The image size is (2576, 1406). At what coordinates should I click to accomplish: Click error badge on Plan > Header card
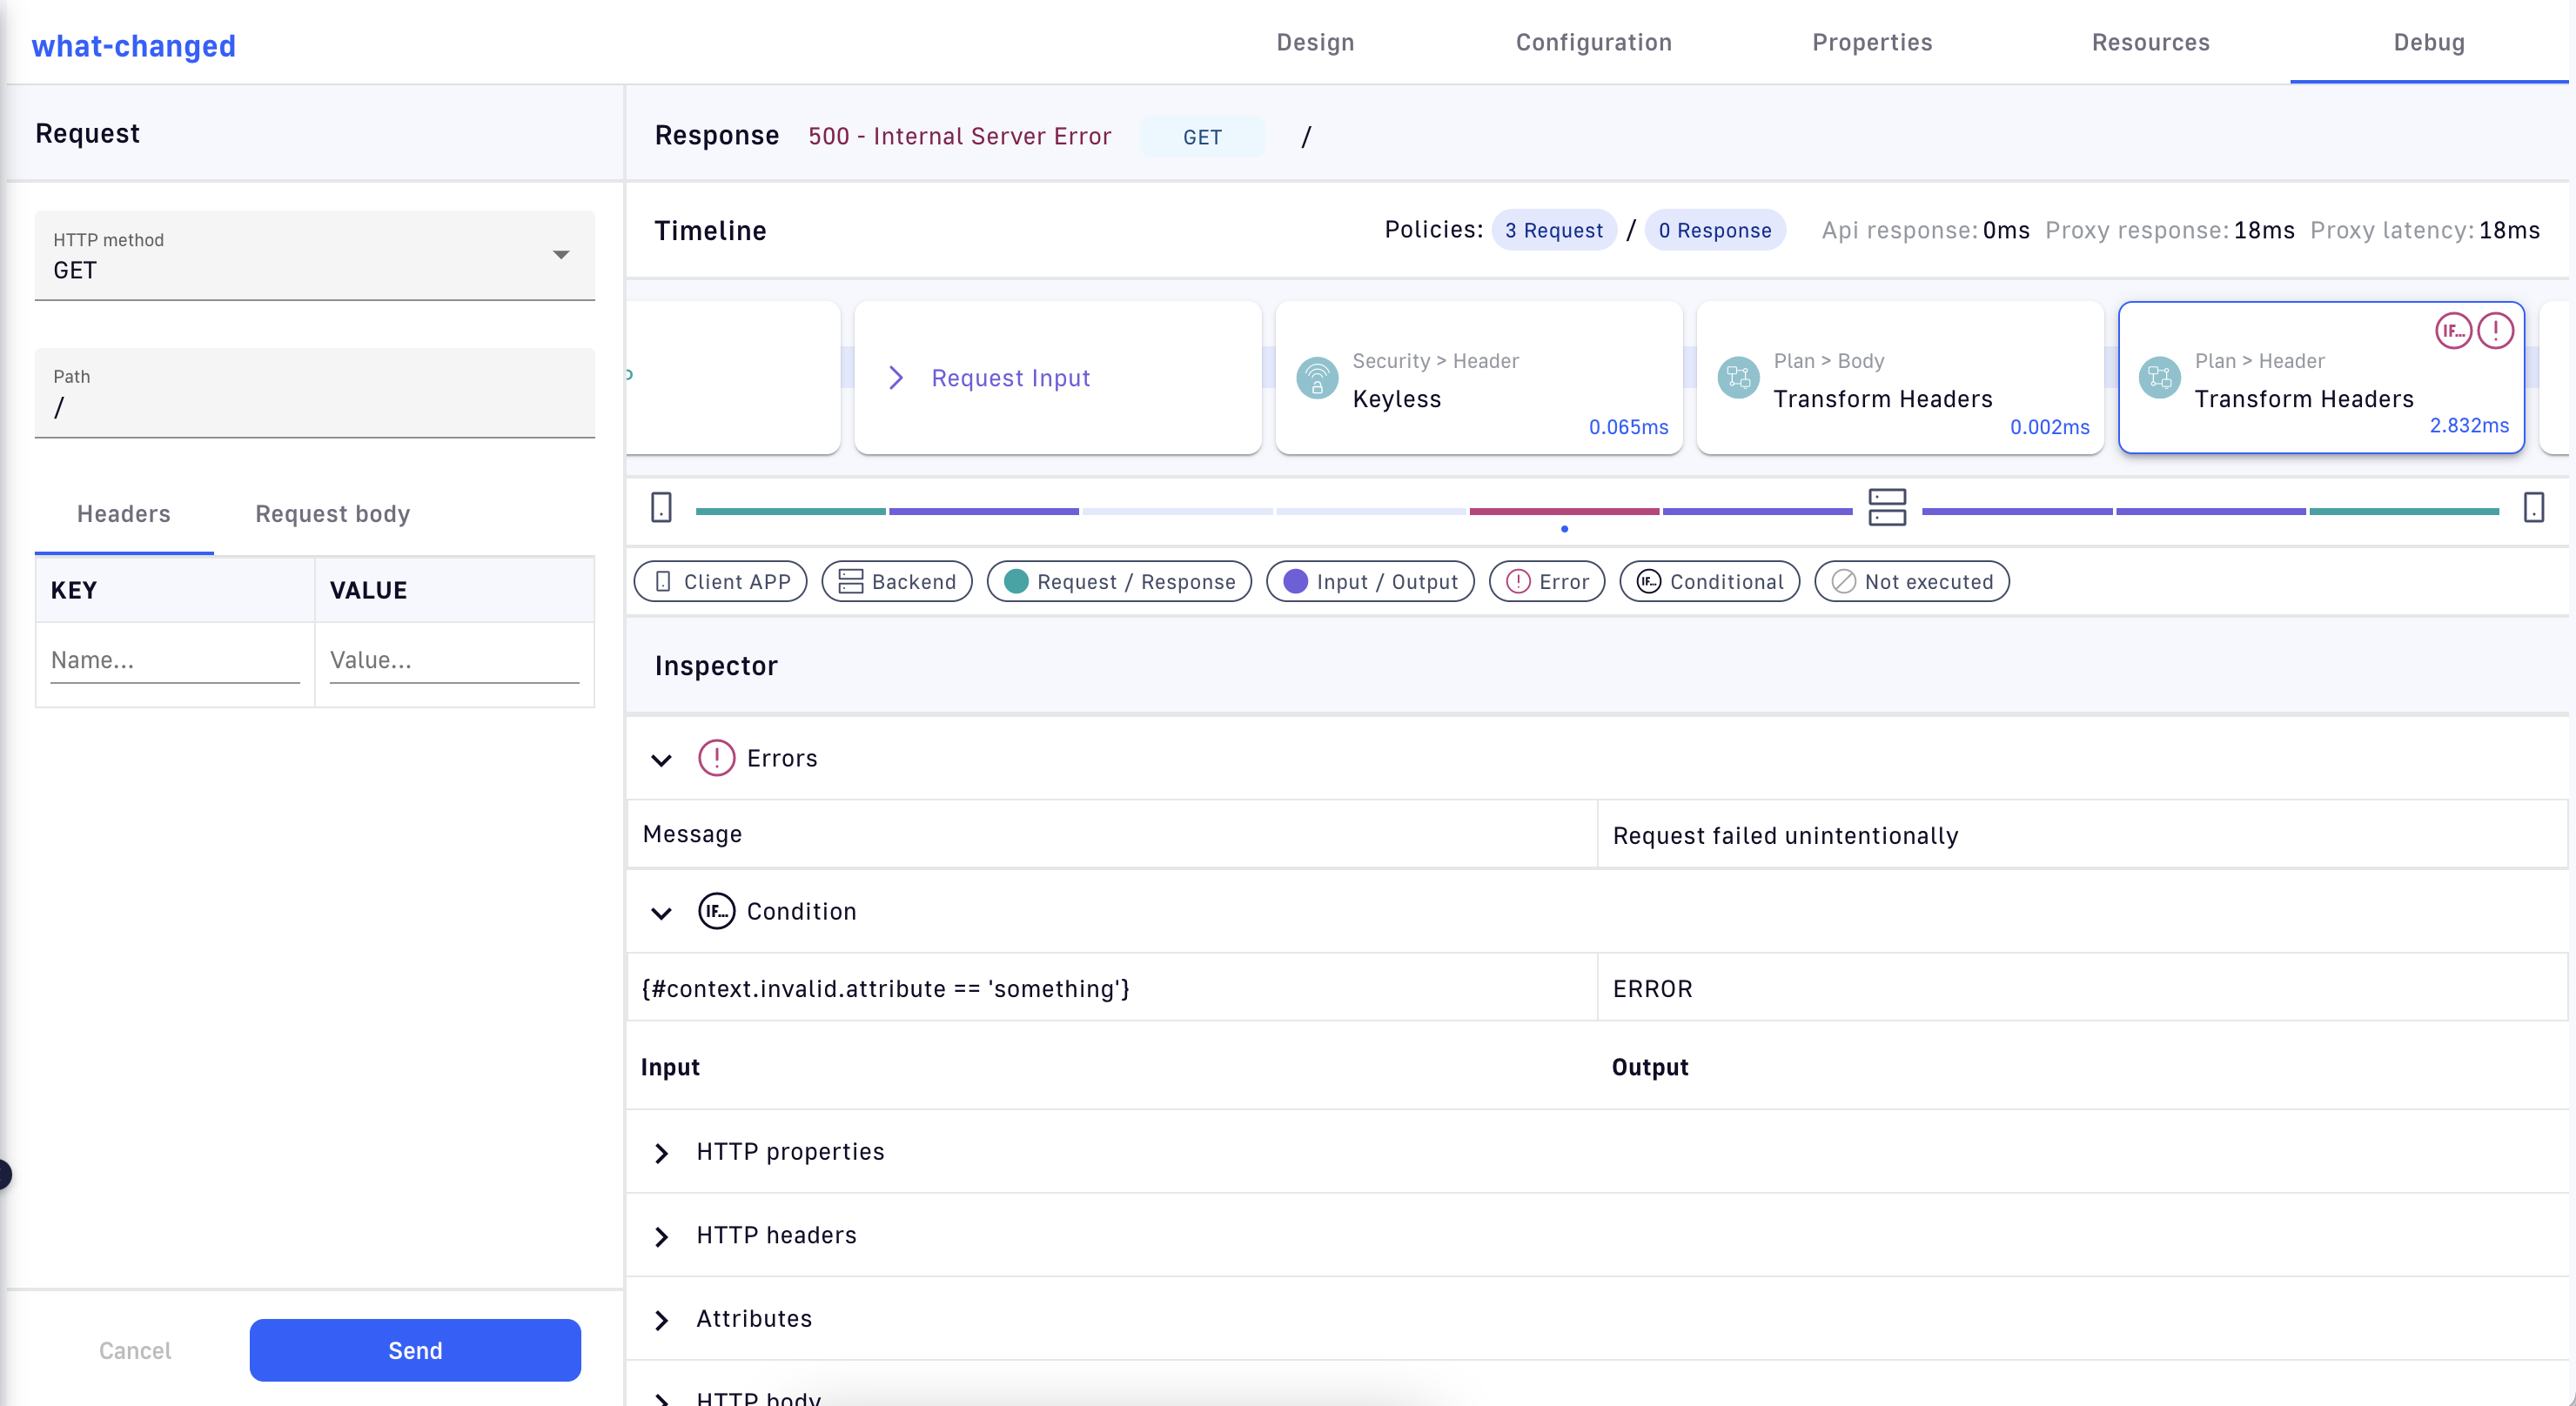(x=2495, y=331)
